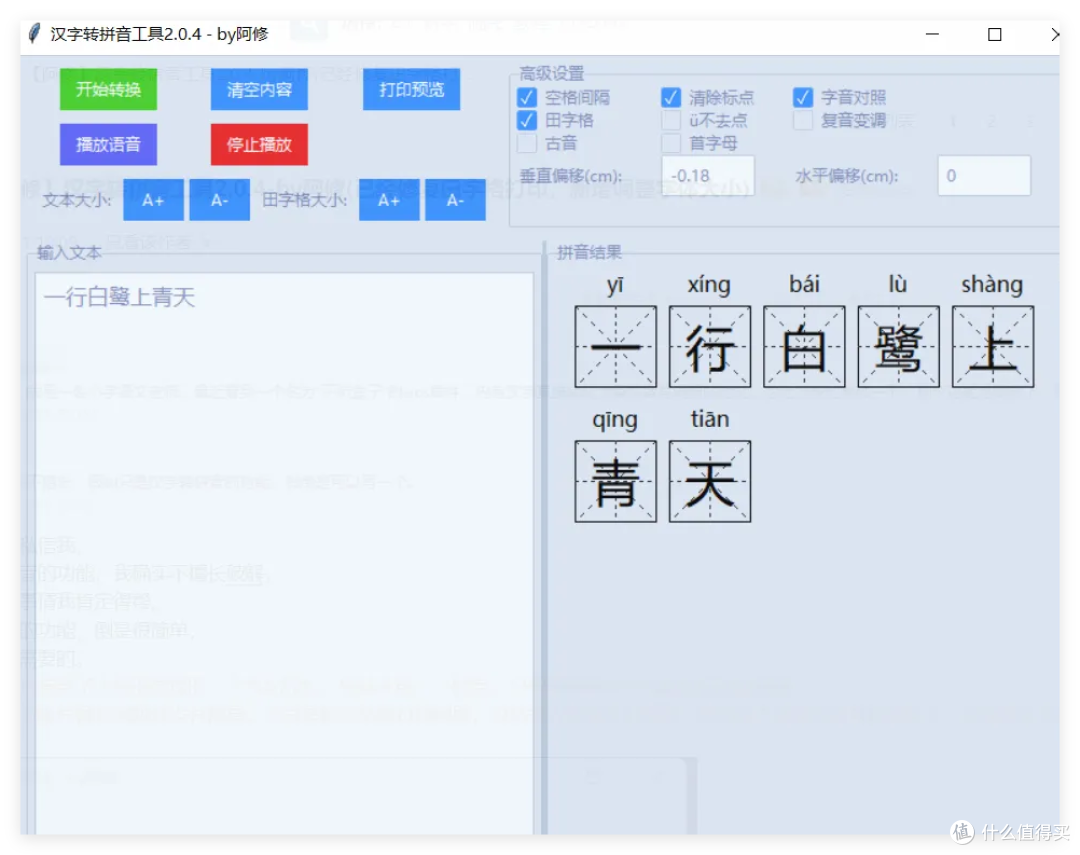The height and width of the screenshot is (855, 1080).
Task: Click the pinyin text bái
Action: click(x=804, y=284)
